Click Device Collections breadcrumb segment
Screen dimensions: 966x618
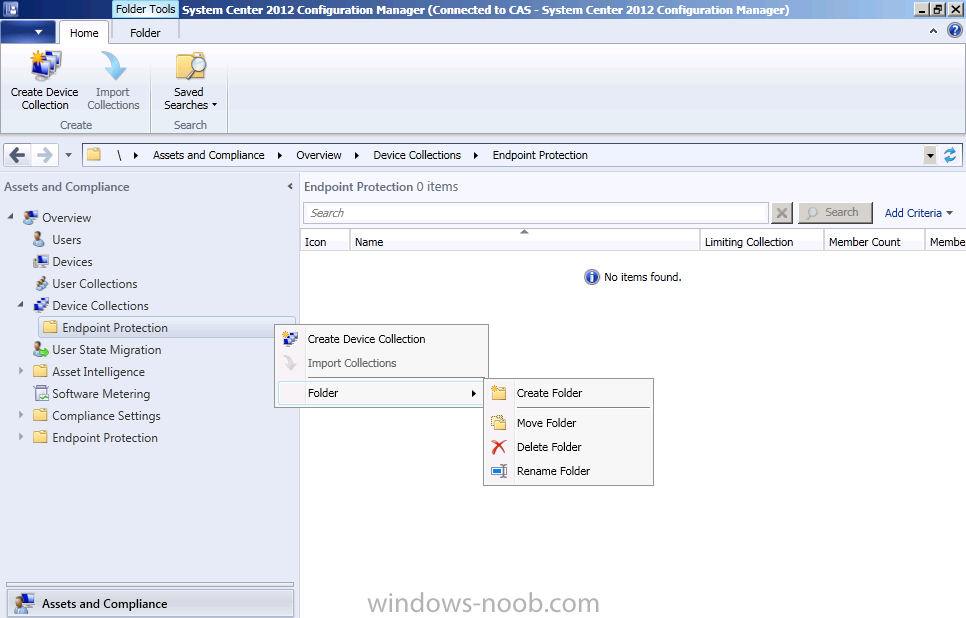[417, 155]
